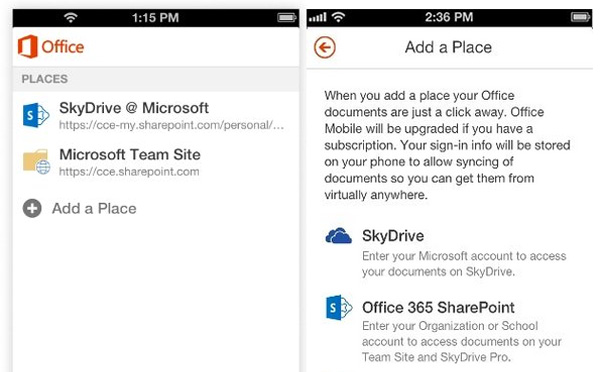Choose the 'Add a Place' option

pos(94,209)
